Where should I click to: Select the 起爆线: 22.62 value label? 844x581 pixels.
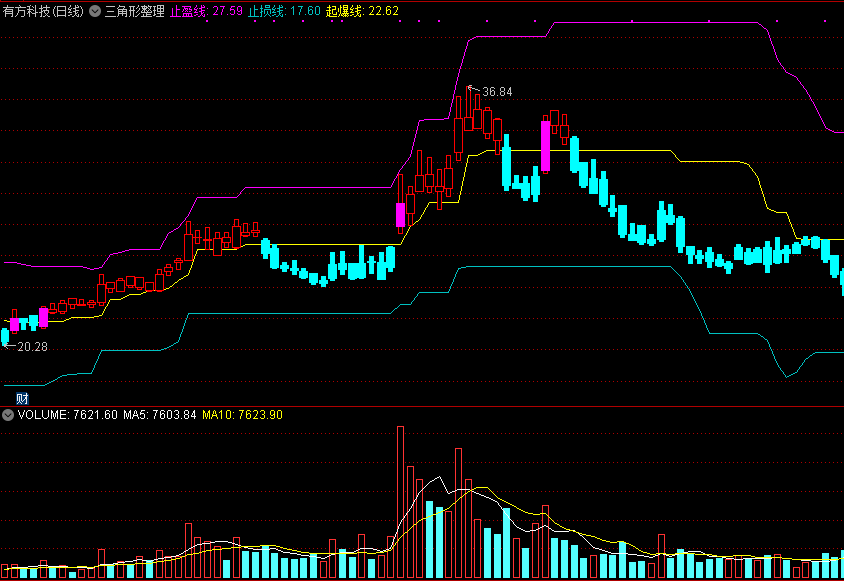click(362, 11)
